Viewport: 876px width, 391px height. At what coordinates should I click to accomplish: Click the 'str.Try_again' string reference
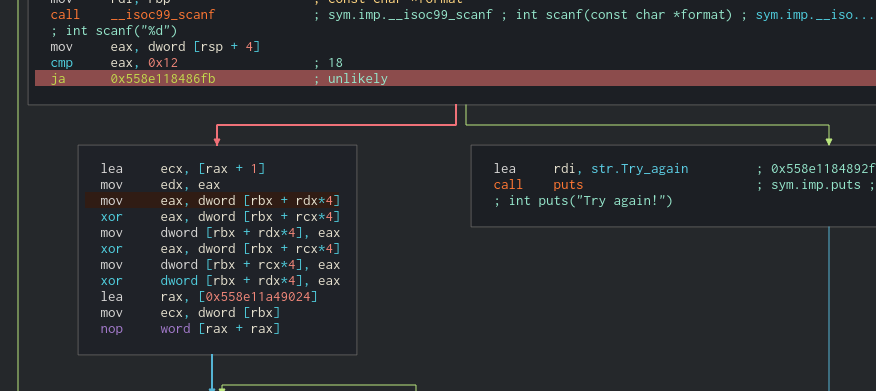click(640, 169)
